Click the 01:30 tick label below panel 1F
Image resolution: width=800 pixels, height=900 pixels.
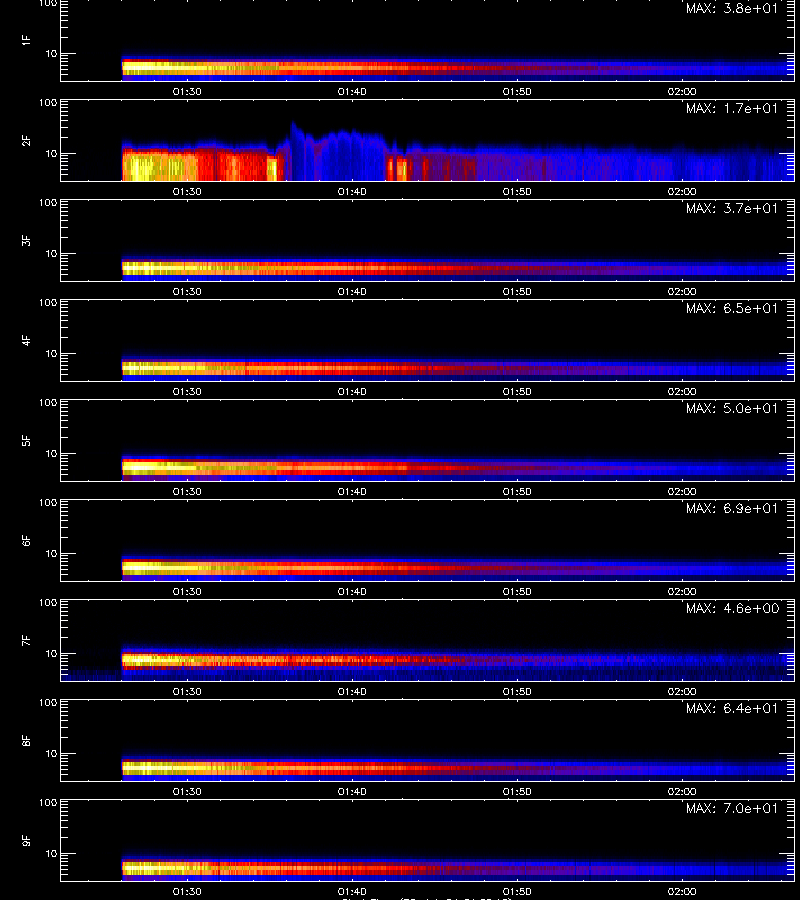click(x=187, y=92)
